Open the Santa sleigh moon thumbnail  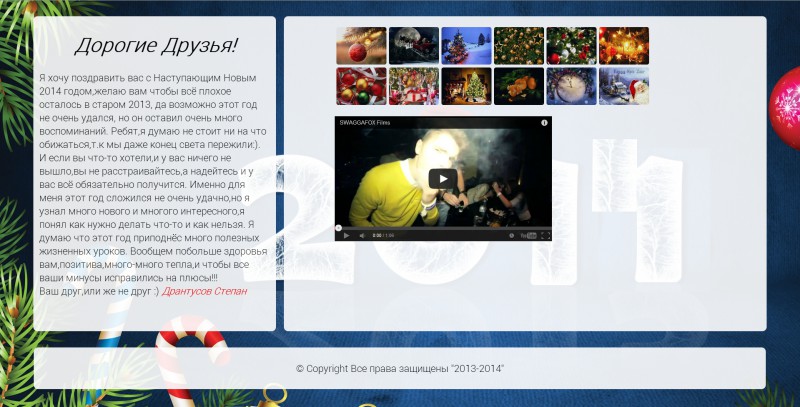click(414, 46)
